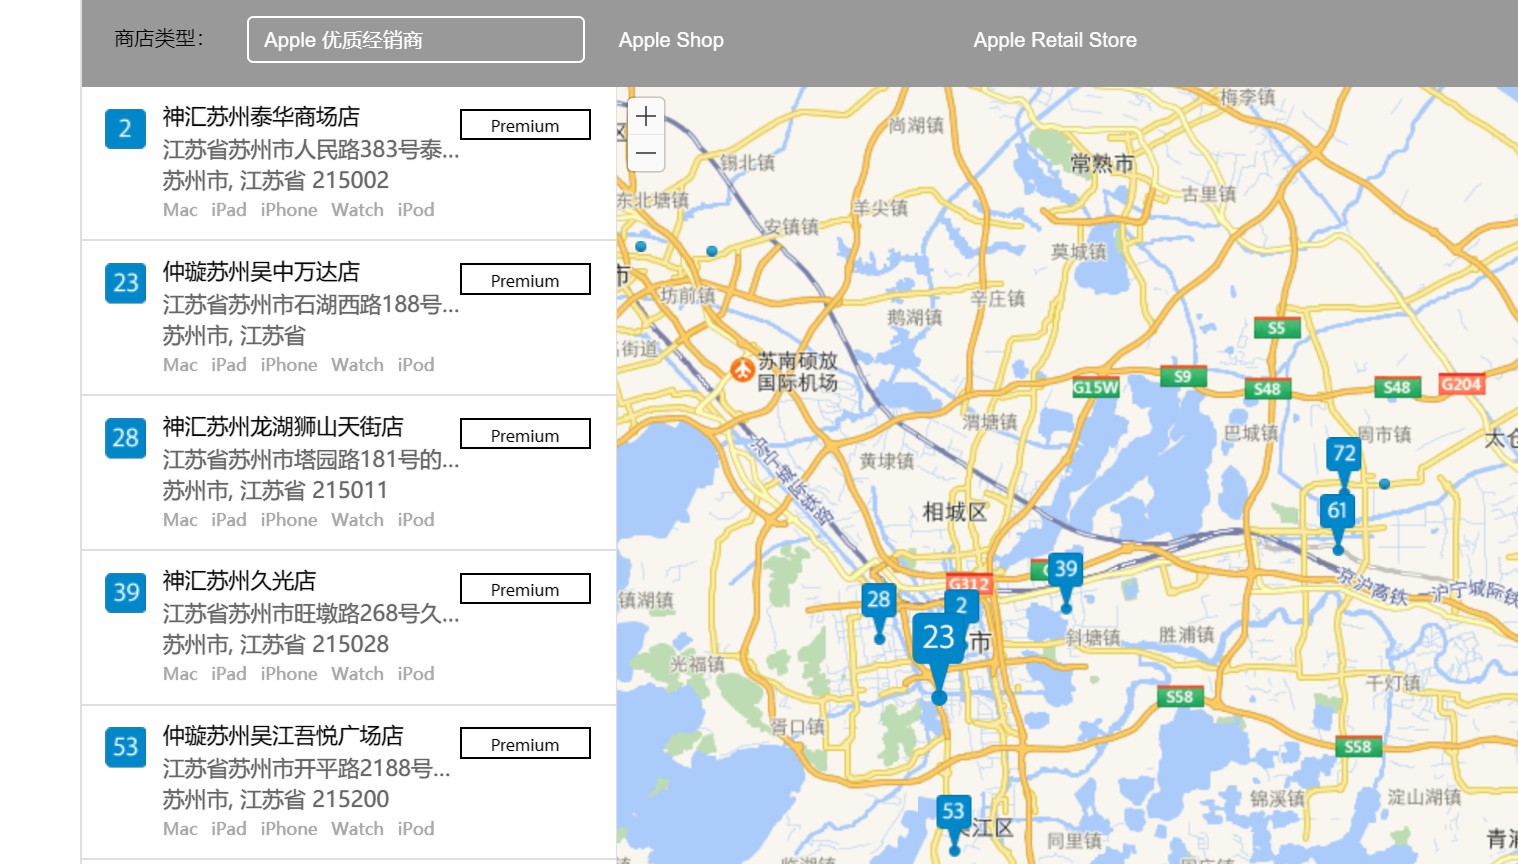Click address 江苏省苏州市石湖西路188号...
Screen dimensions: 1518x864
(x=311, y=305)
